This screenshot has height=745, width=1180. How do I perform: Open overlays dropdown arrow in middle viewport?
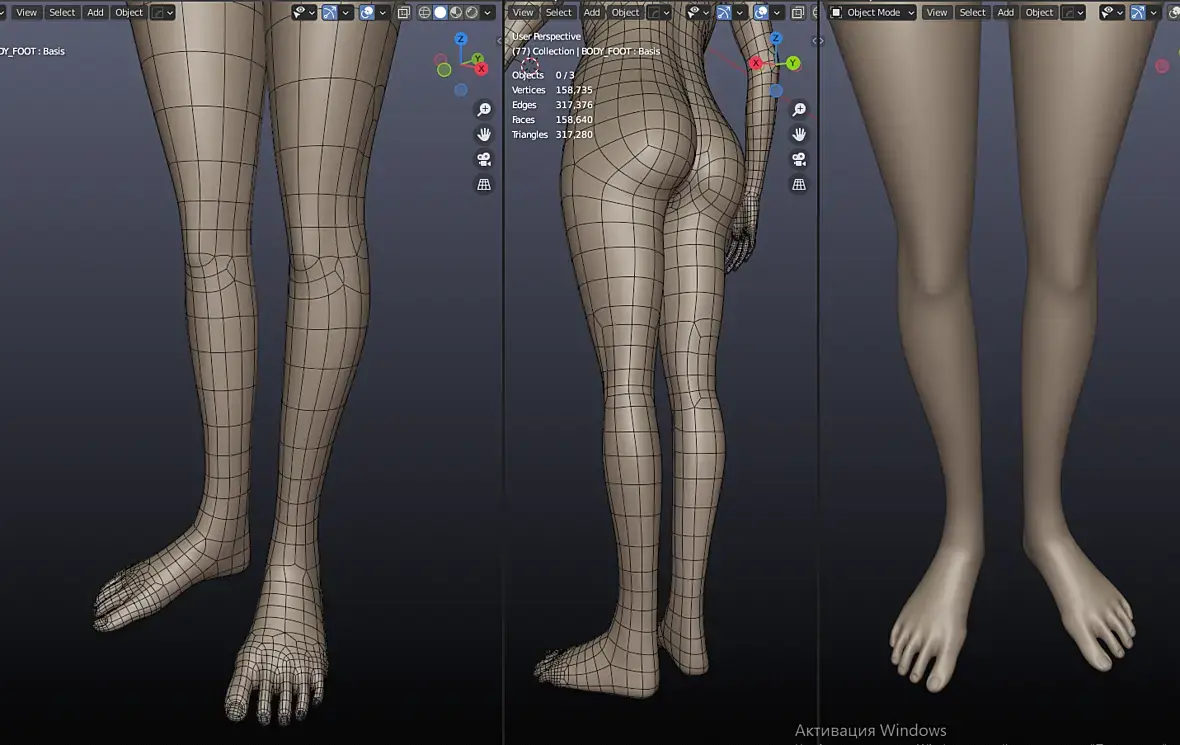pyautogui.click(x=777, y=12)
